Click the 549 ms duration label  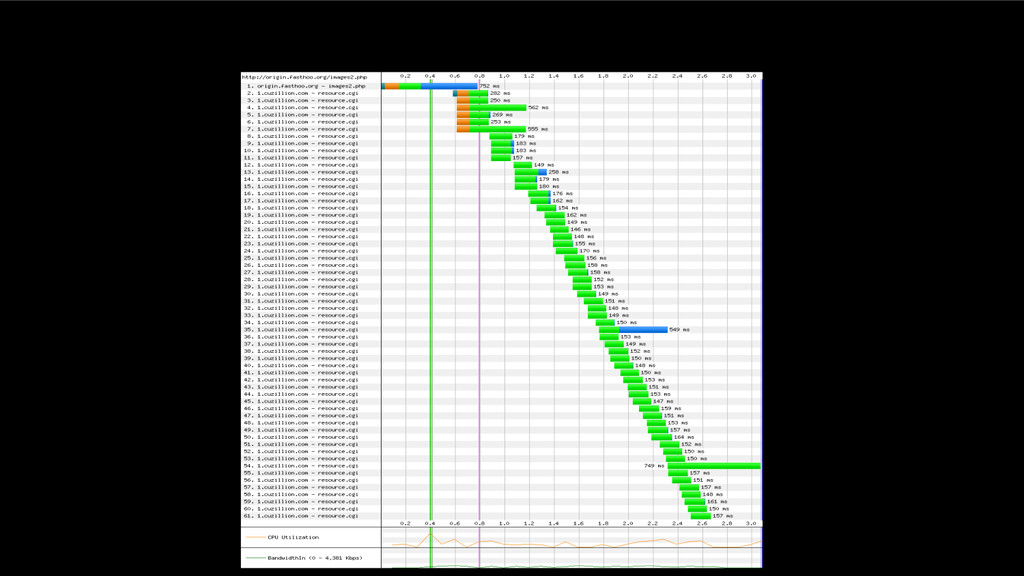(679, 330)
